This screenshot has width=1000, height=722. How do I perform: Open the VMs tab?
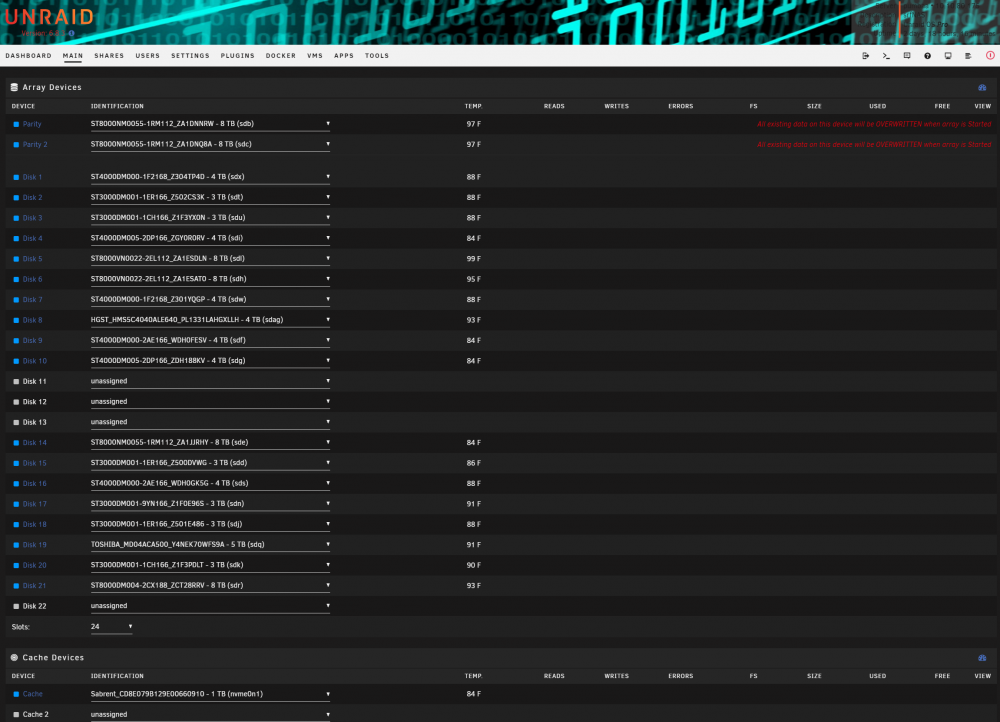(315, 55)
